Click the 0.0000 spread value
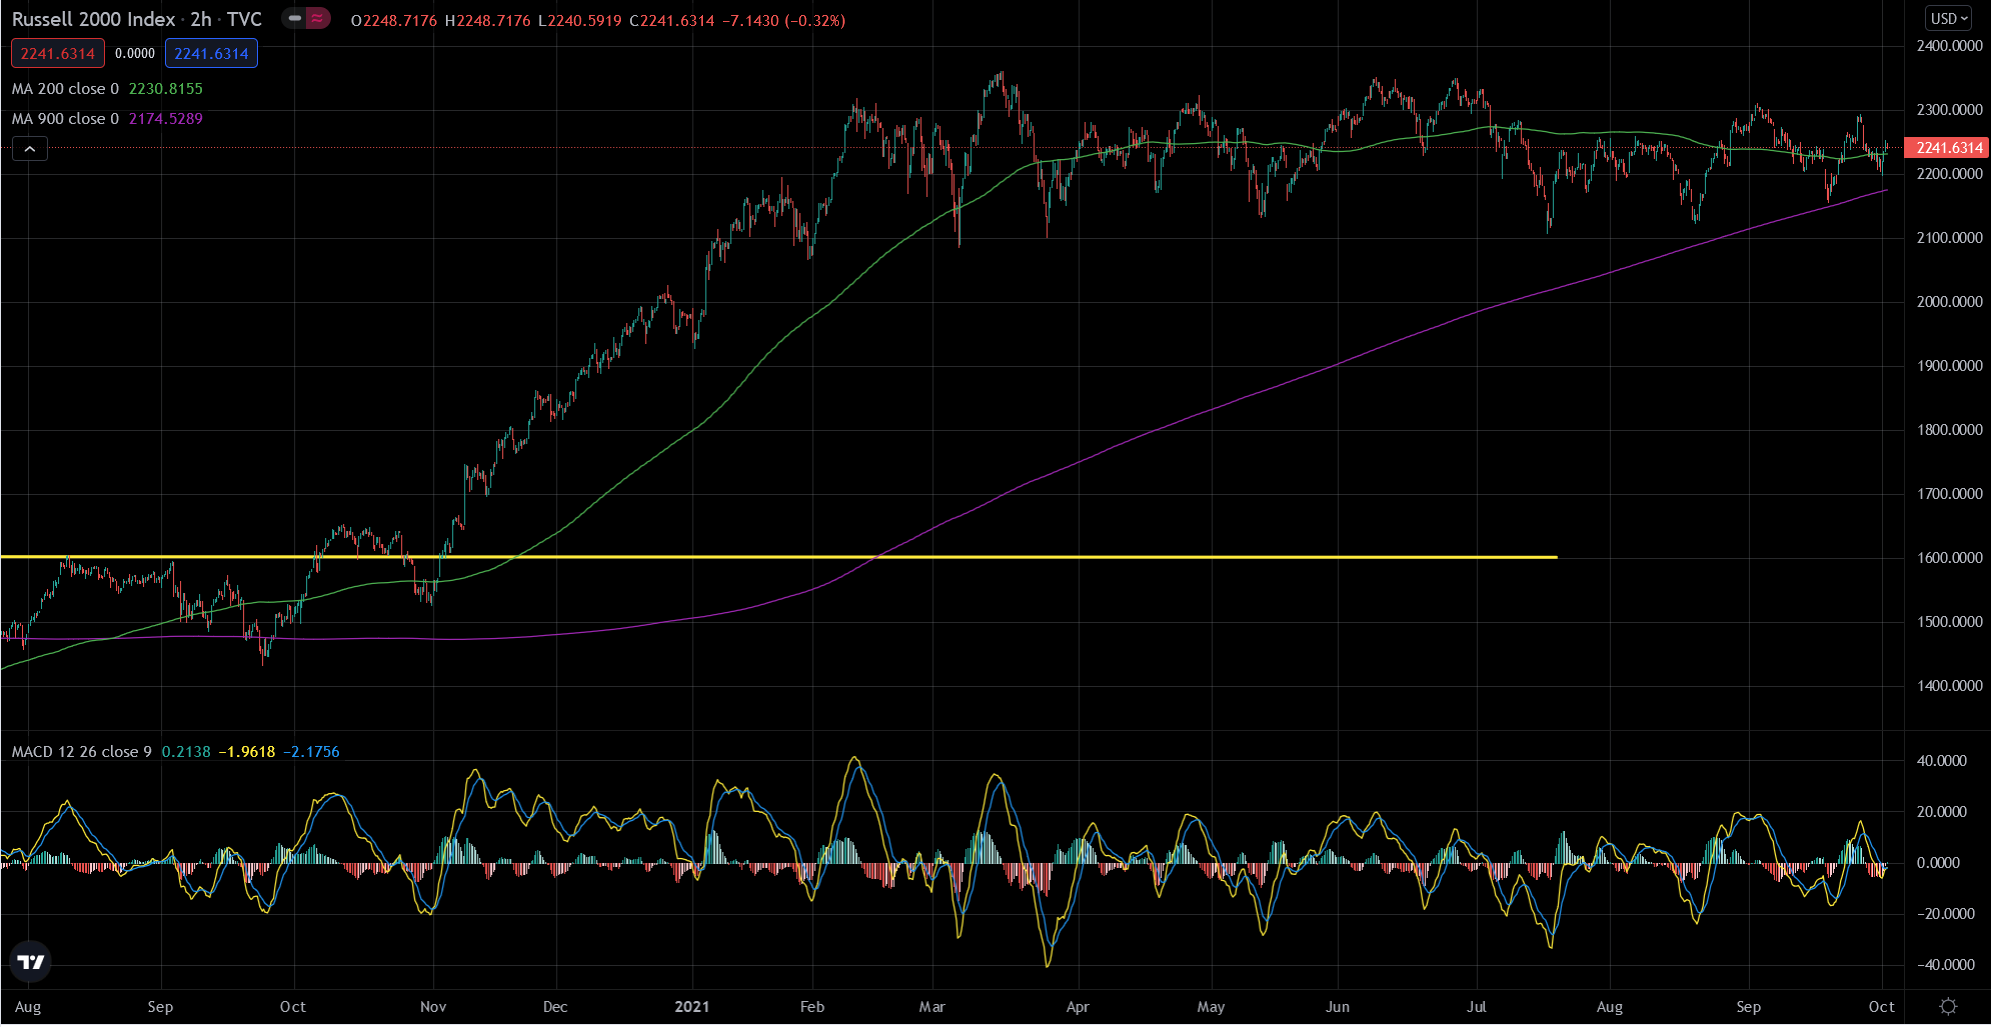This screenshot has height=1027, width=1991. click(135, 54)
